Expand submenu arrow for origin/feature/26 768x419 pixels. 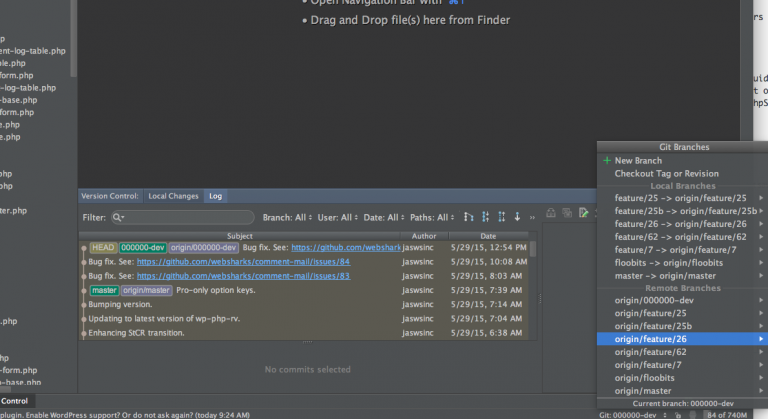(761, 339)
